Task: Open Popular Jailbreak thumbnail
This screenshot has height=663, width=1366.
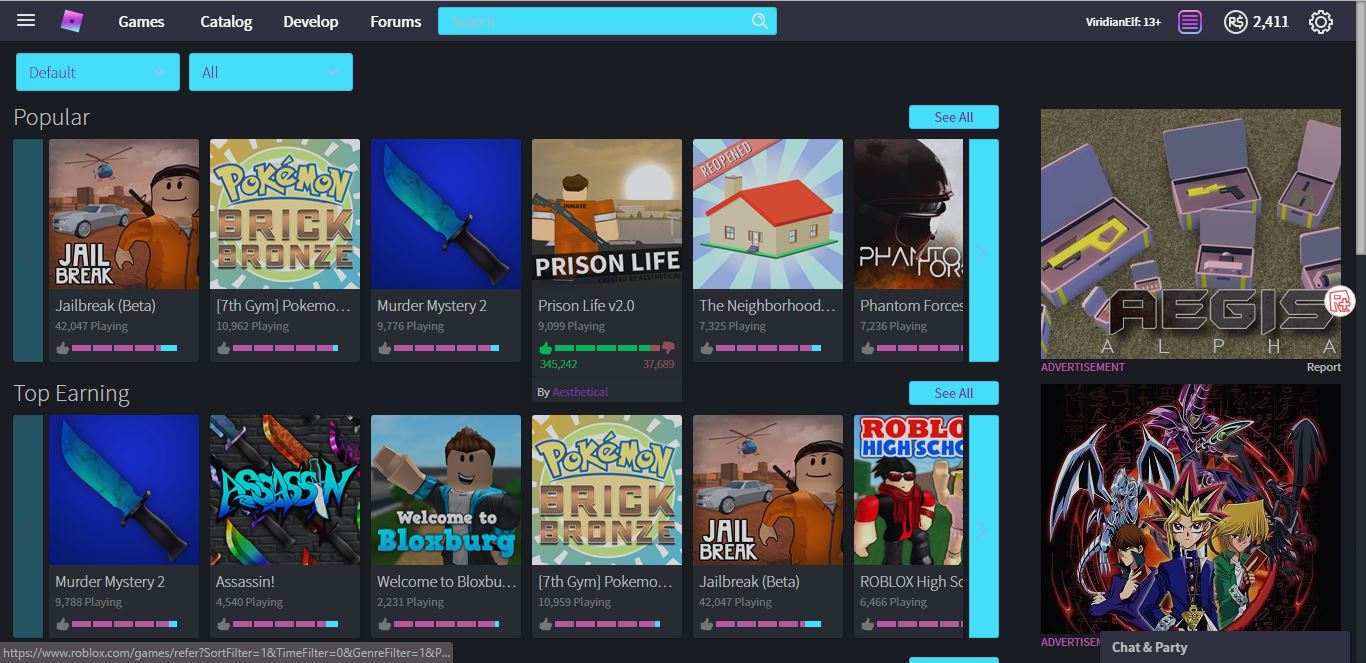Action: pos(124,214)
